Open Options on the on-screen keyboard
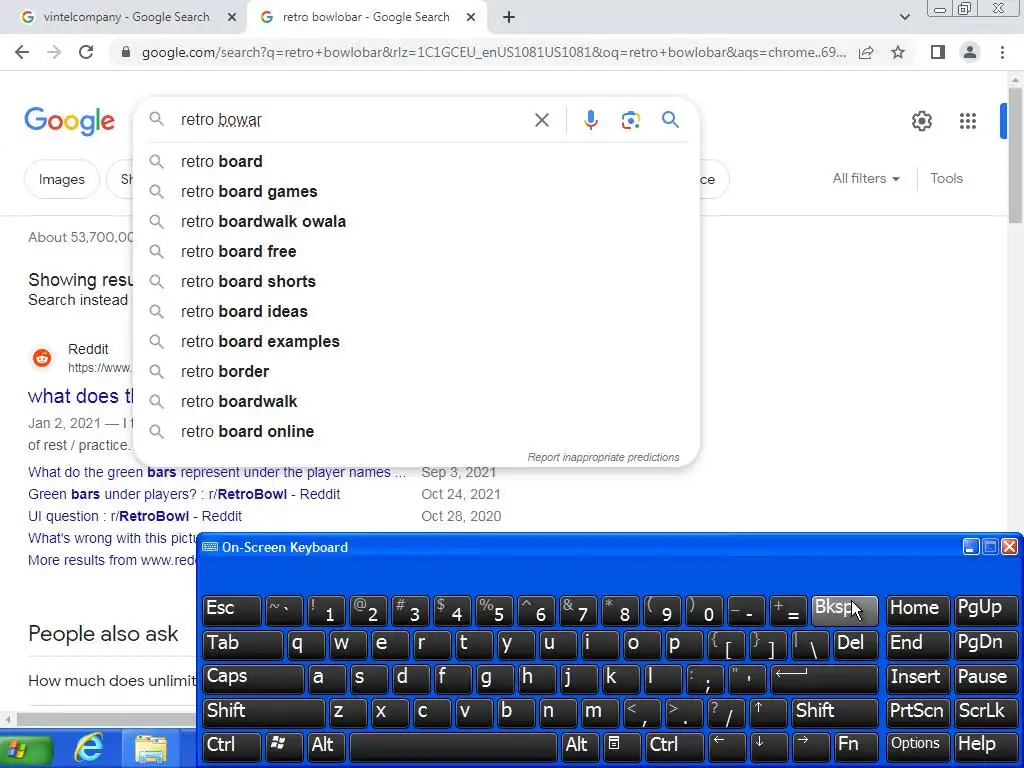 [x=918, y=746]
